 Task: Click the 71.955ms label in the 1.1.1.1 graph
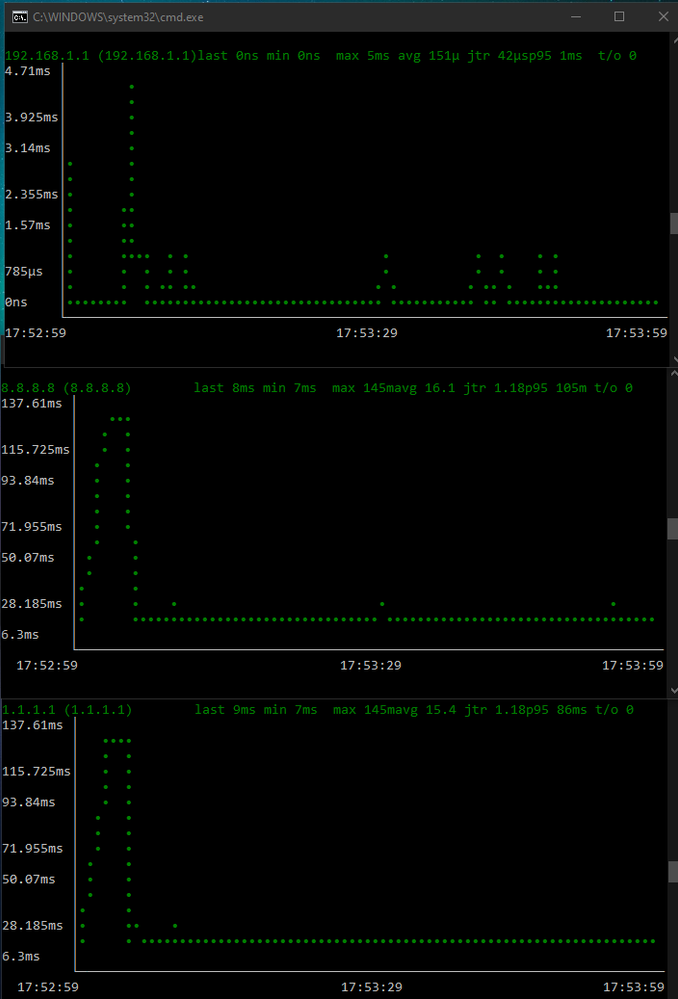32,849
